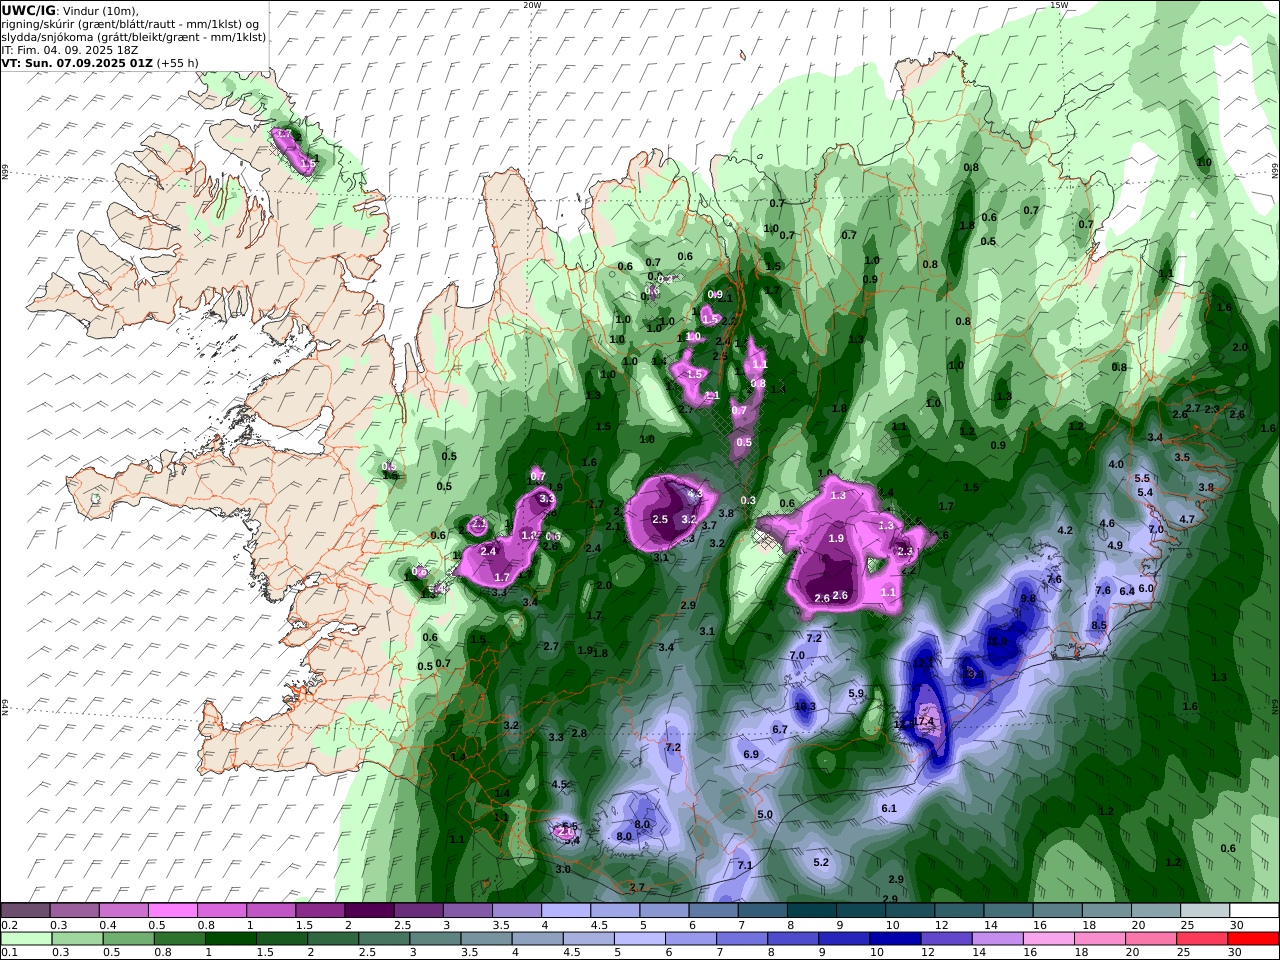Click the pale green 0.1 rain legend swatch

tap(25, 939)
